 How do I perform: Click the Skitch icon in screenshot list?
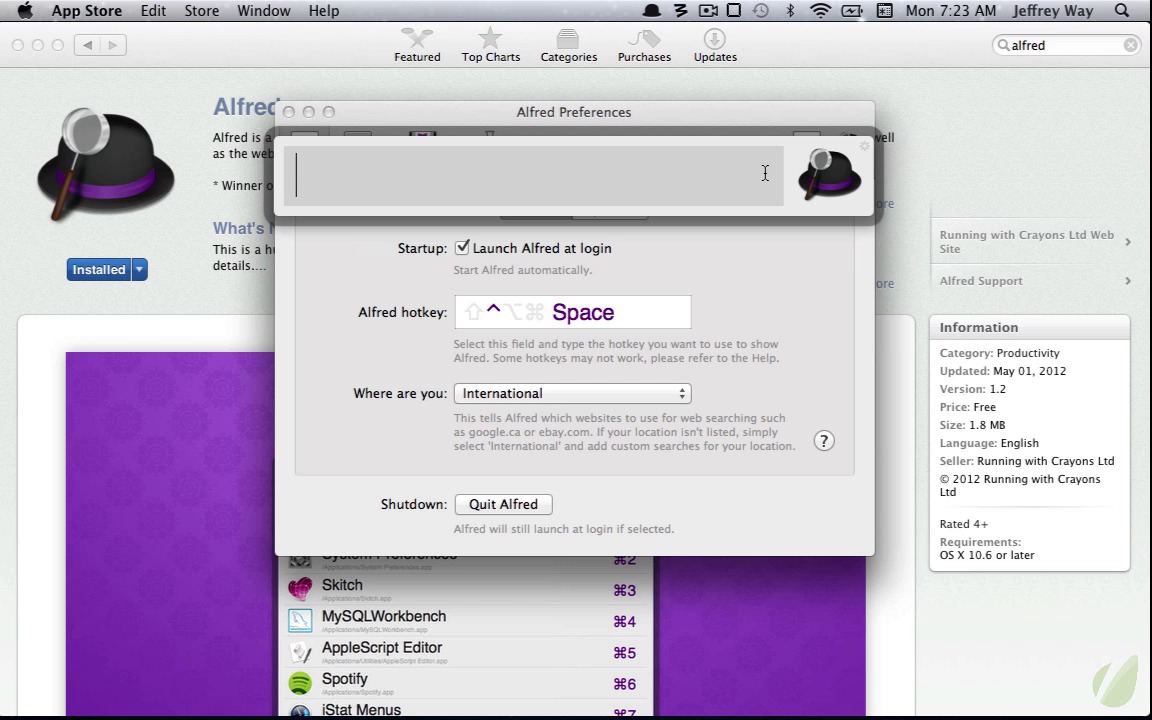(x=300, y=589)
